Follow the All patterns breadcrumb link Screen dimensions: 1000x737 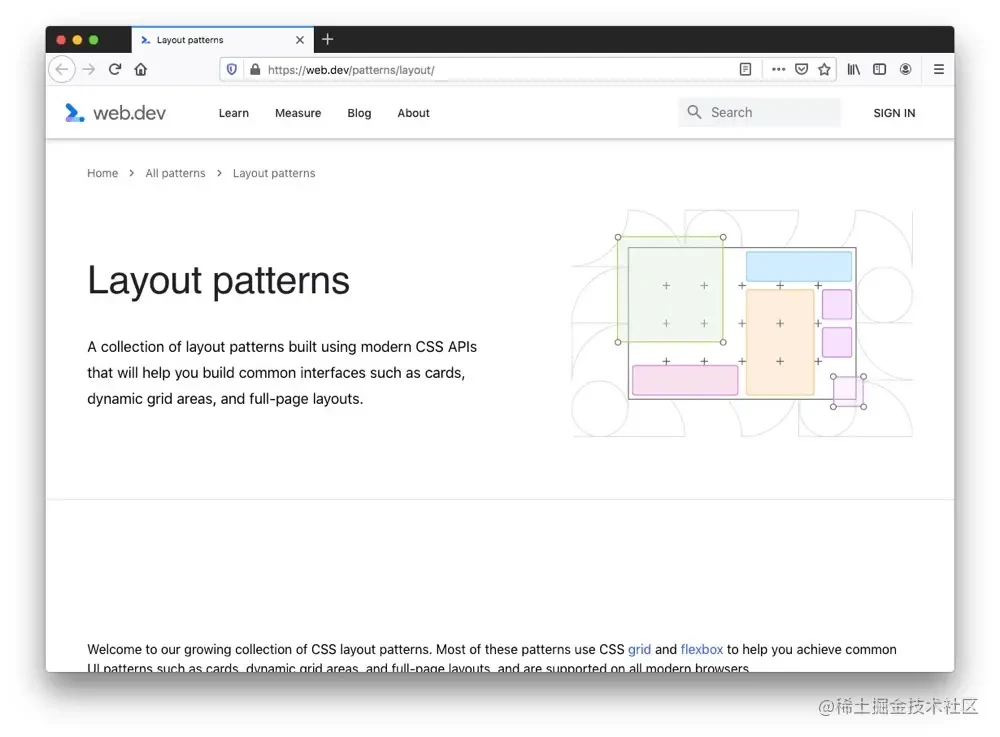(x=175, y=173)
